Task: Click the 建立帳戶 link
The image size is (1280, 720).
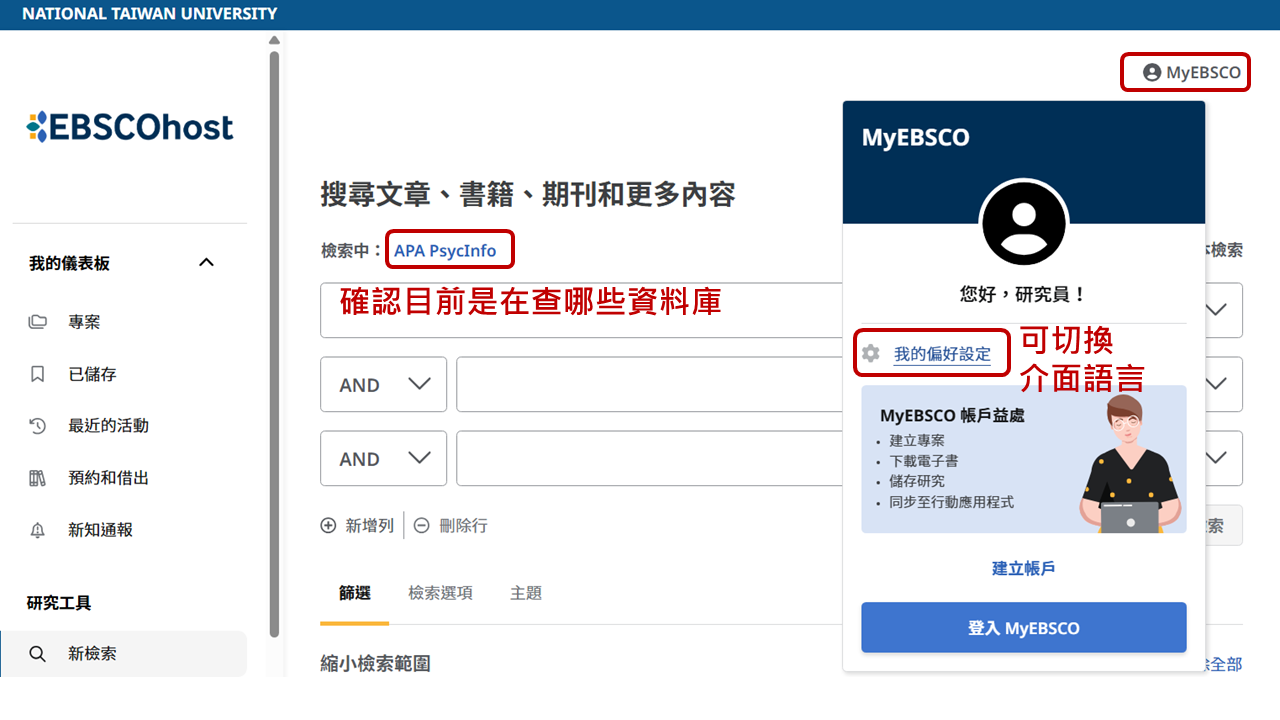Action: click(x=1023, y=568)
